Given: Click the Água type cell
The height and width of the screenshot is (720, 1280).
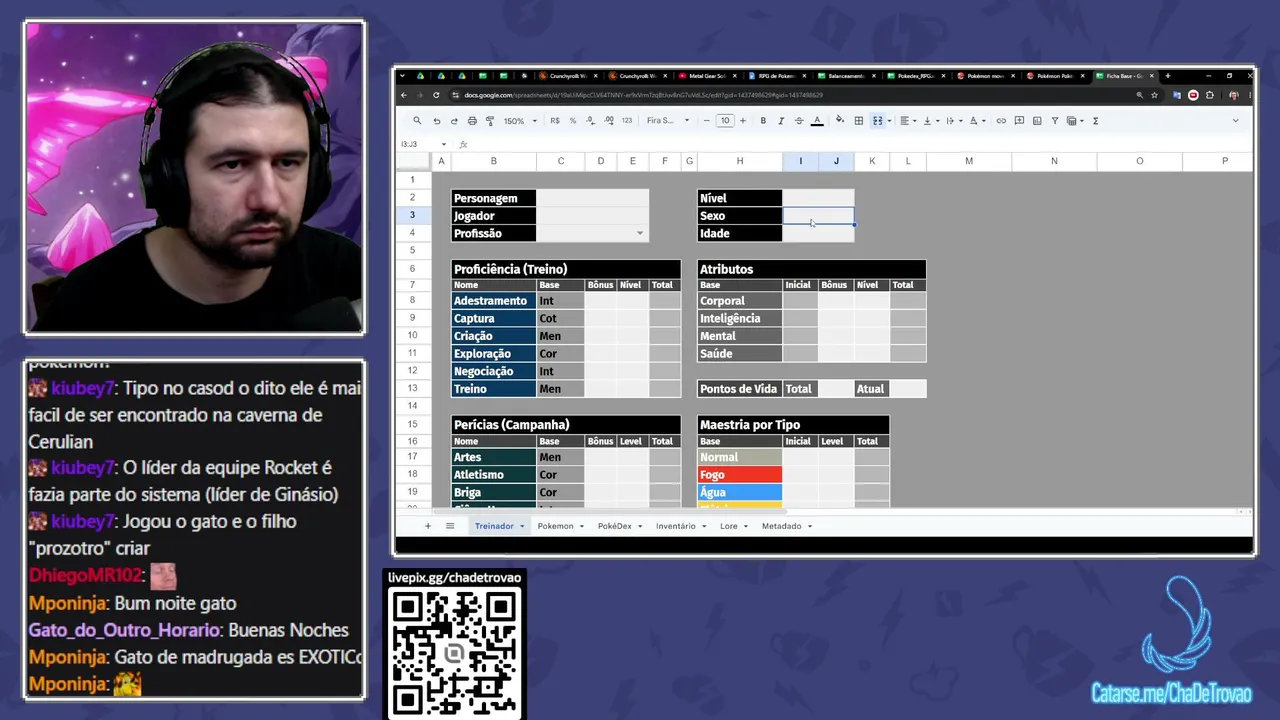Looking at the screenshot, I should (x=740, y=493).
